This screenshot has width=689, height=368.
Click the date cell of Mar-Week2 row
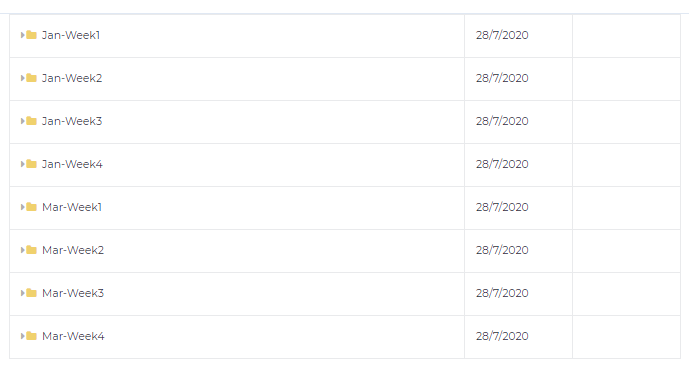pos(519,251)
